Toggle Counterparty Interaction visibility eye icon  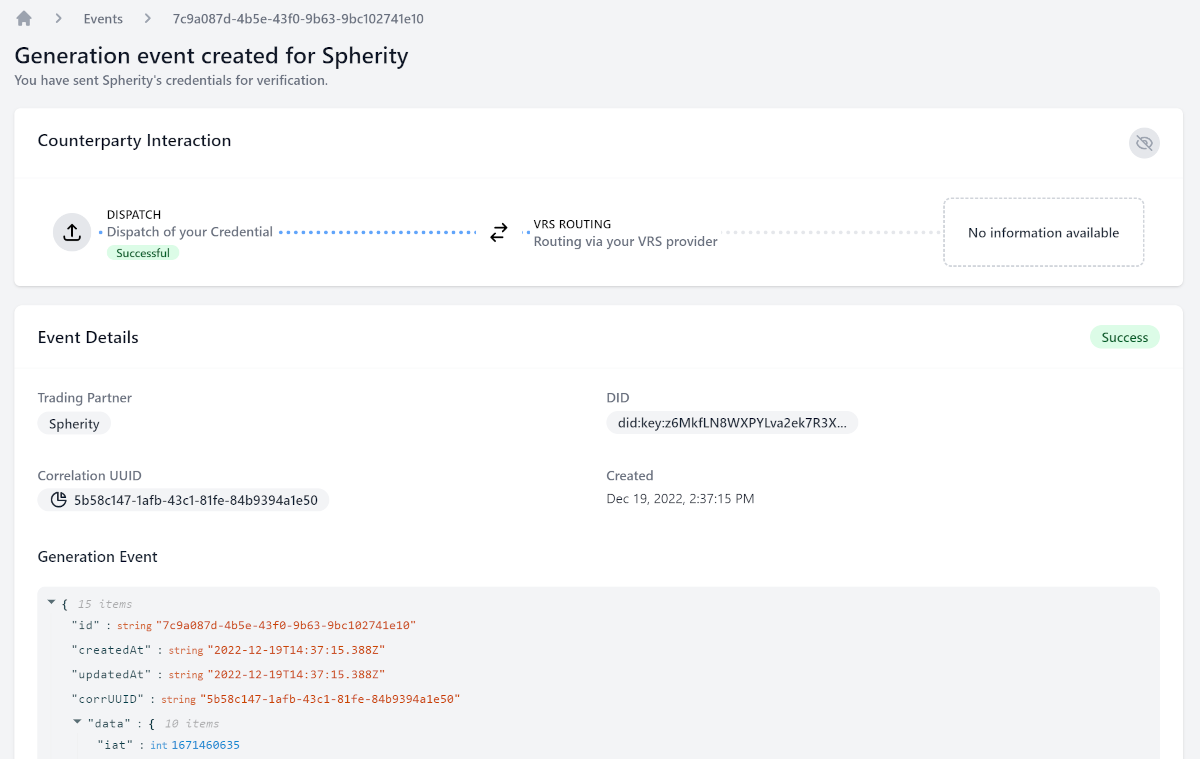(1144, 143)
